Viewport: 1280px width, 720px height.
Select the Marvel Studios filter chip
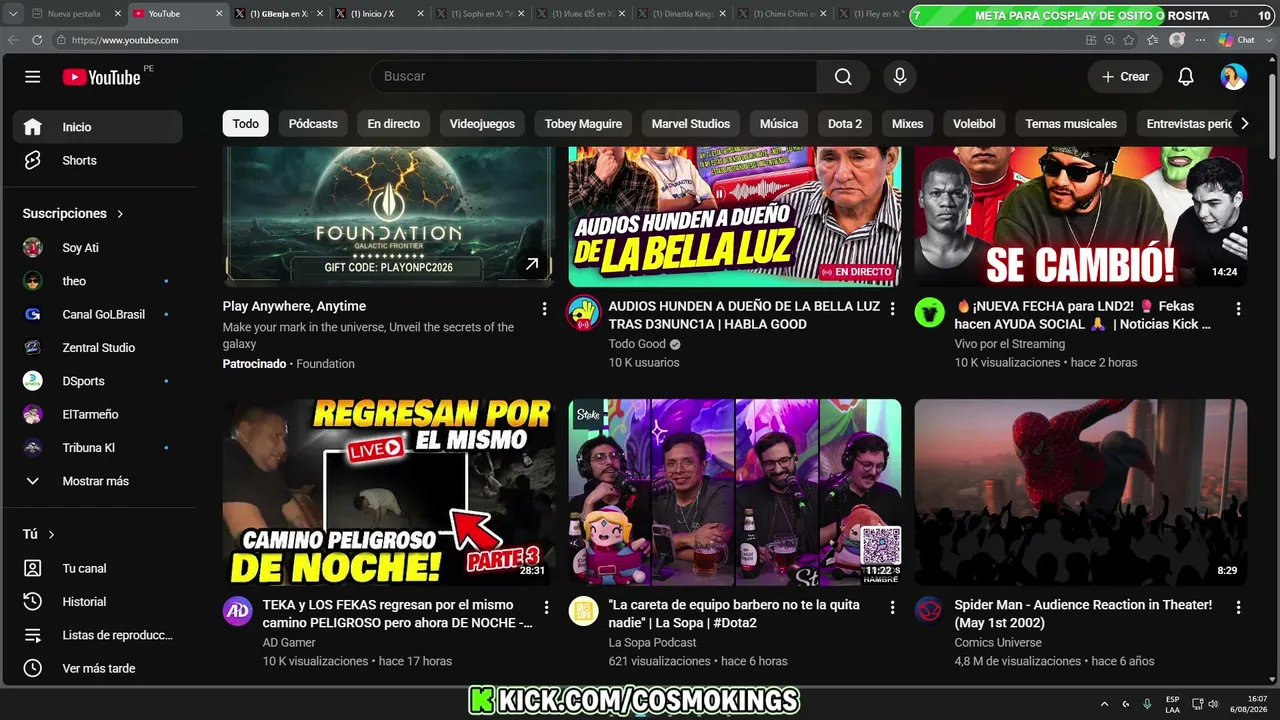tap(691, 124)
